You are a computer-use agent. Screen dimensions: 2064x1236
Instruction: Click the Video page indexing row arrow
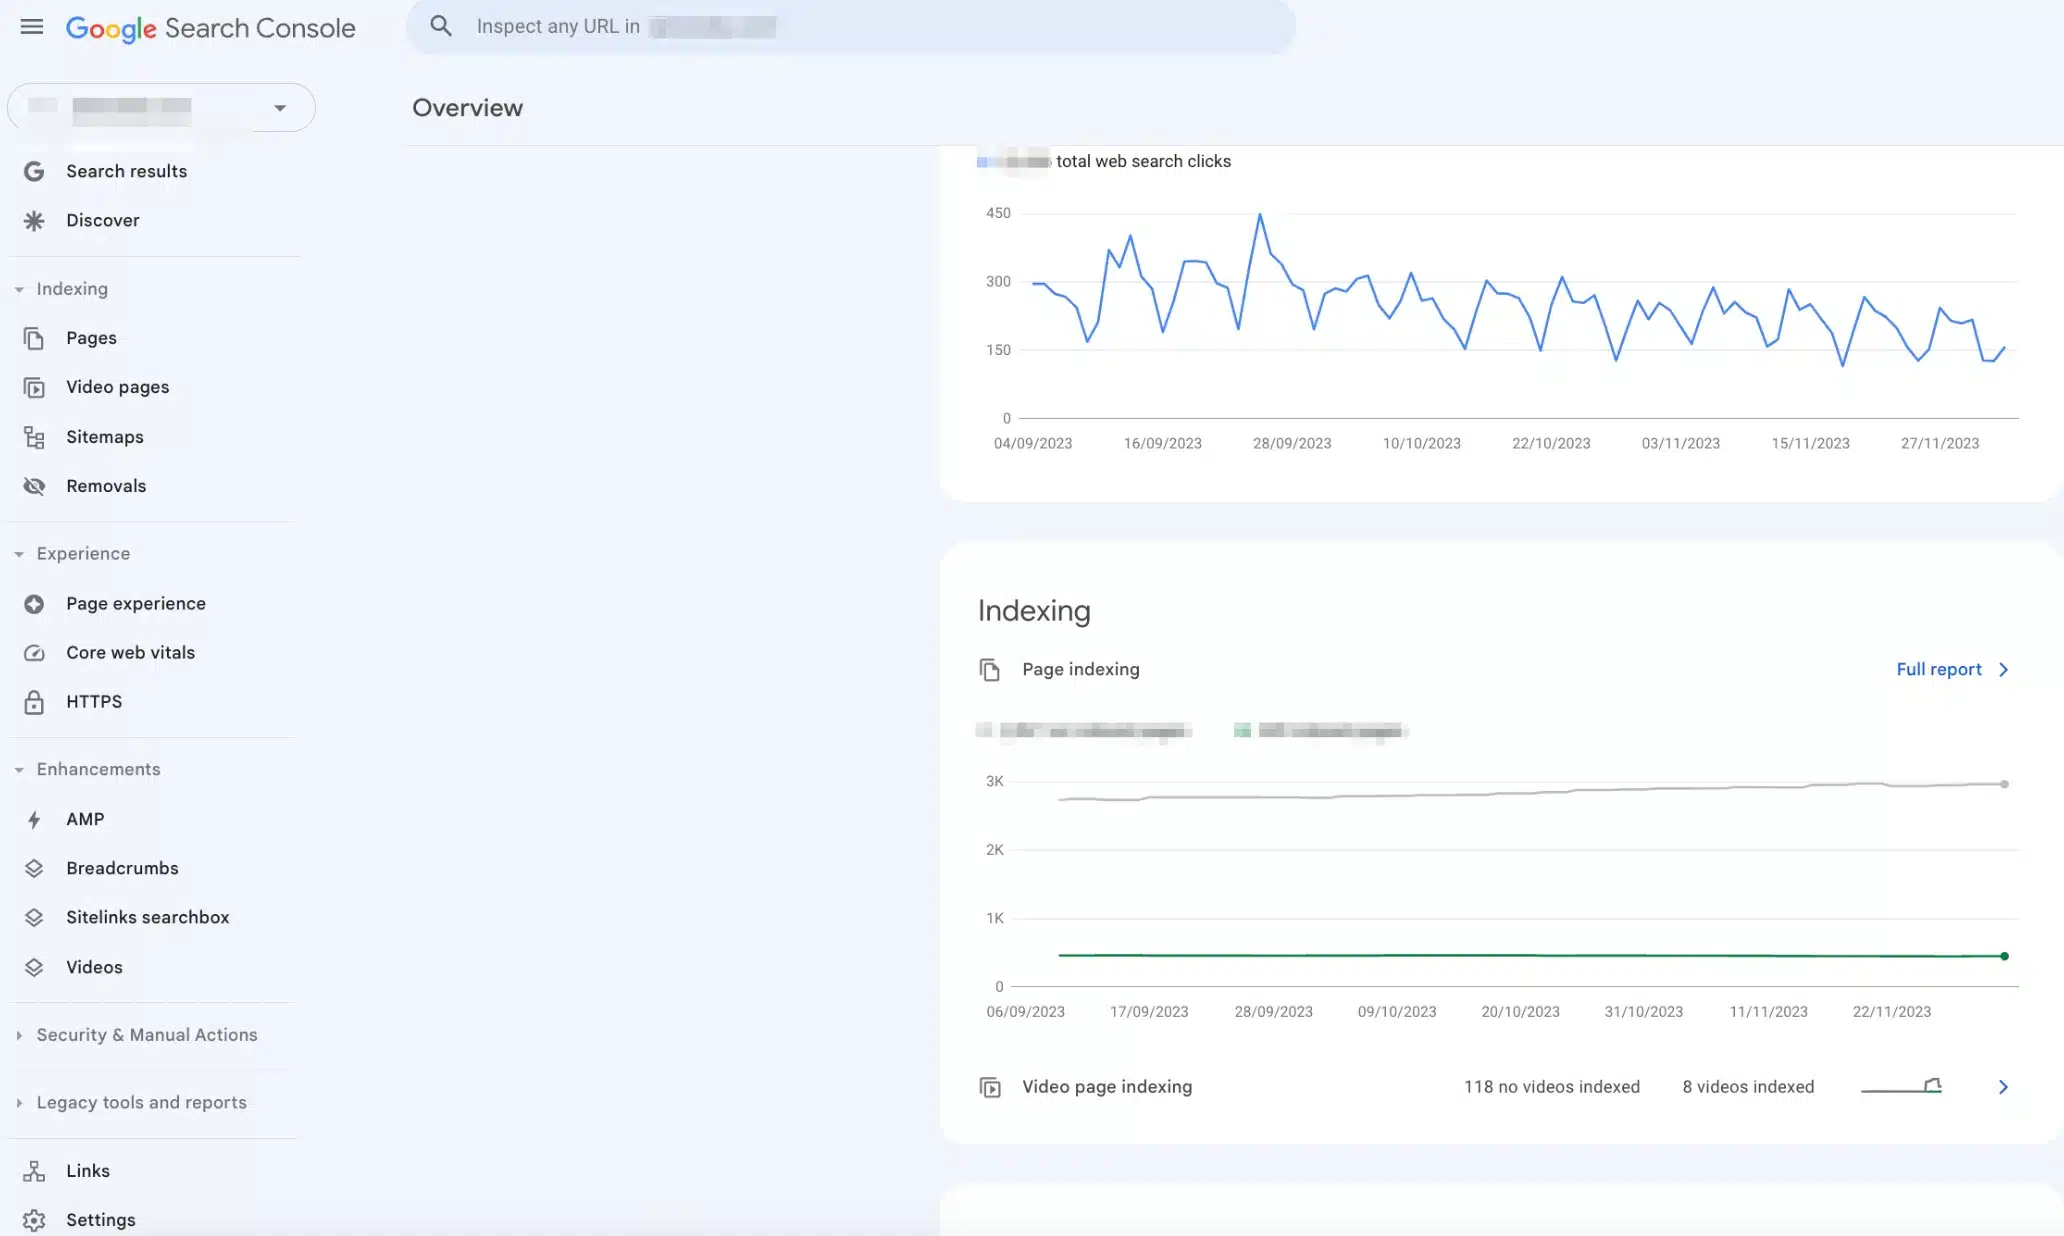[2002, 1087]
